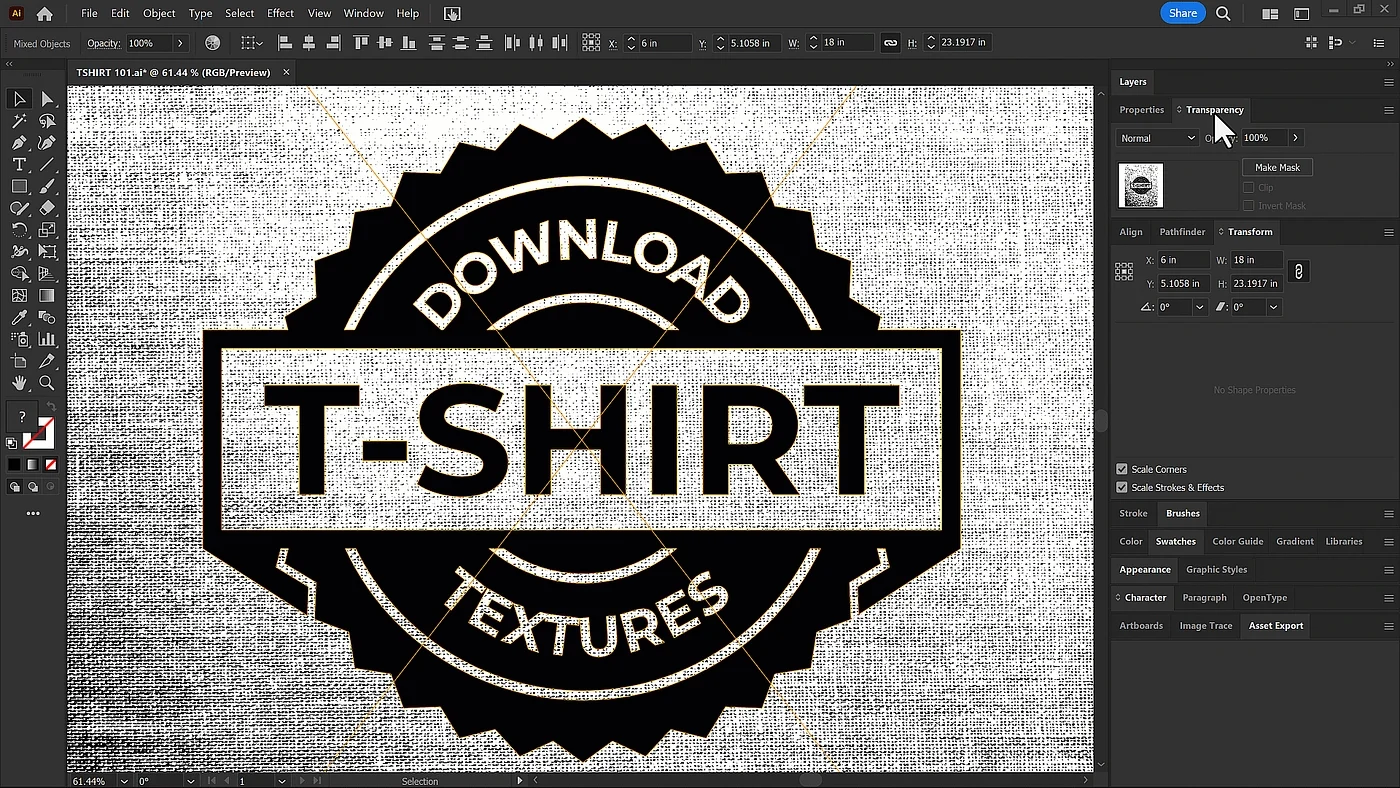Viewport: 1400px width, 788px height.
Task: Click the Fill color swatch in toolbar
Action: [x=22, y=417]
